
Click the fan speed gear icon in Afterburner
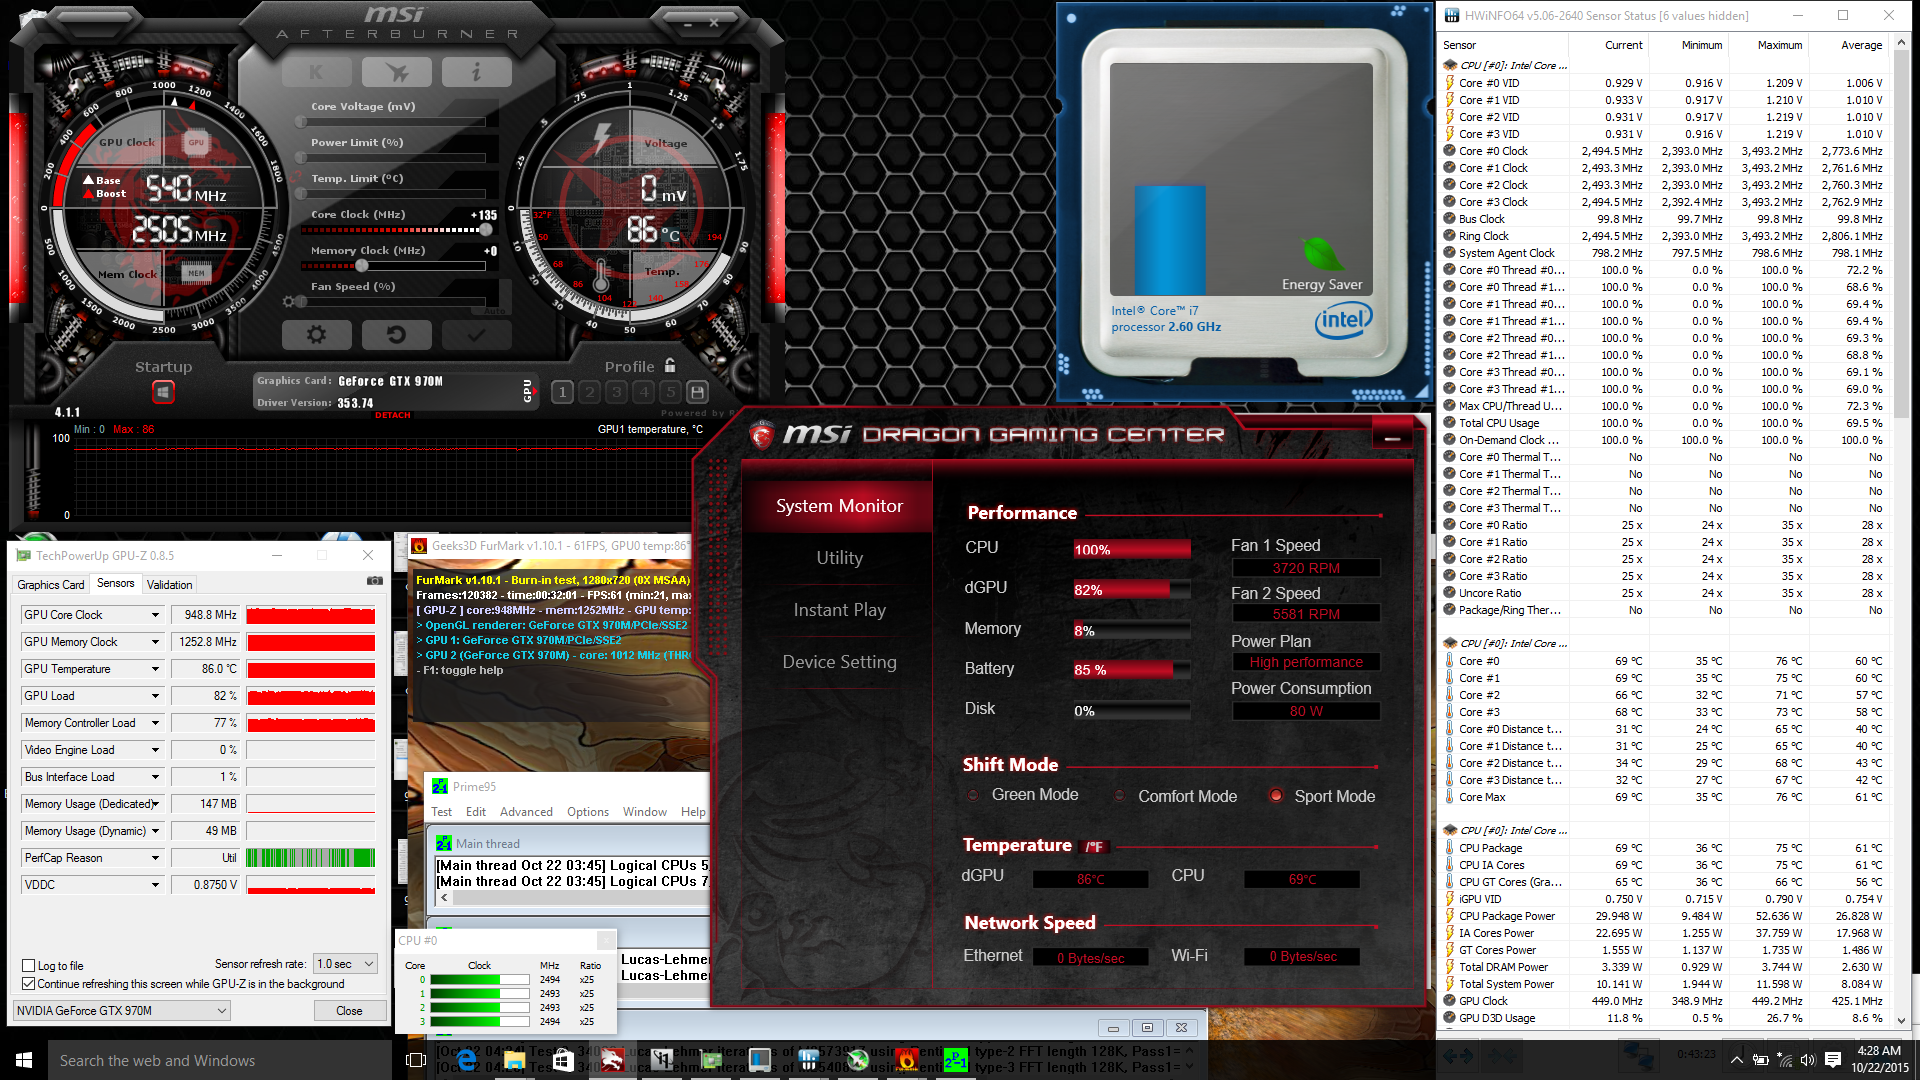(288, 301)
